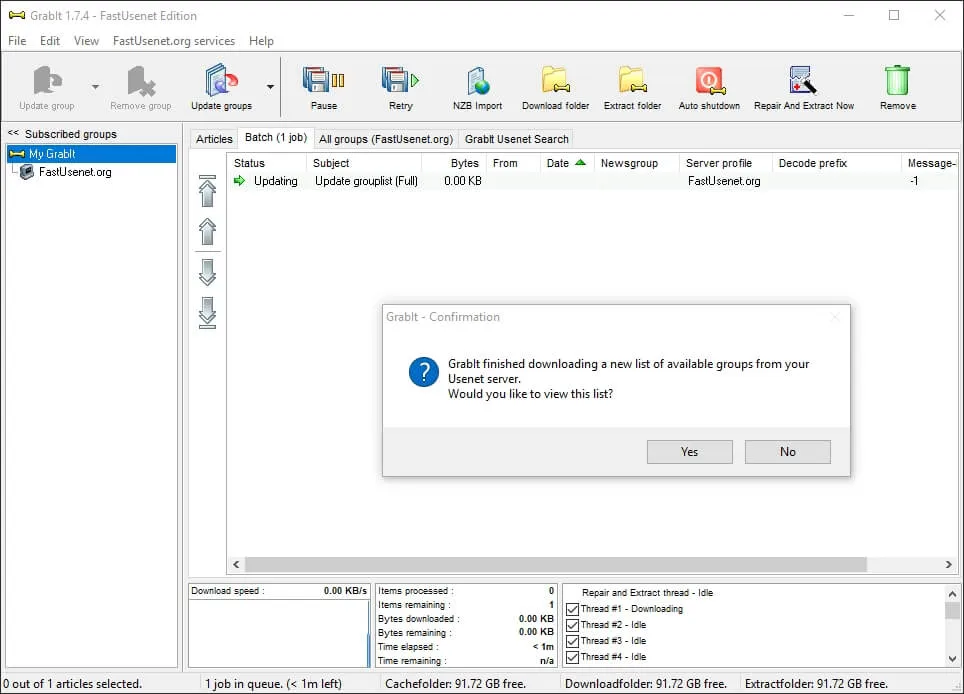Click the FastUsenet.org server icon
This screenshot has width=964, height=694.
[26, 172]
